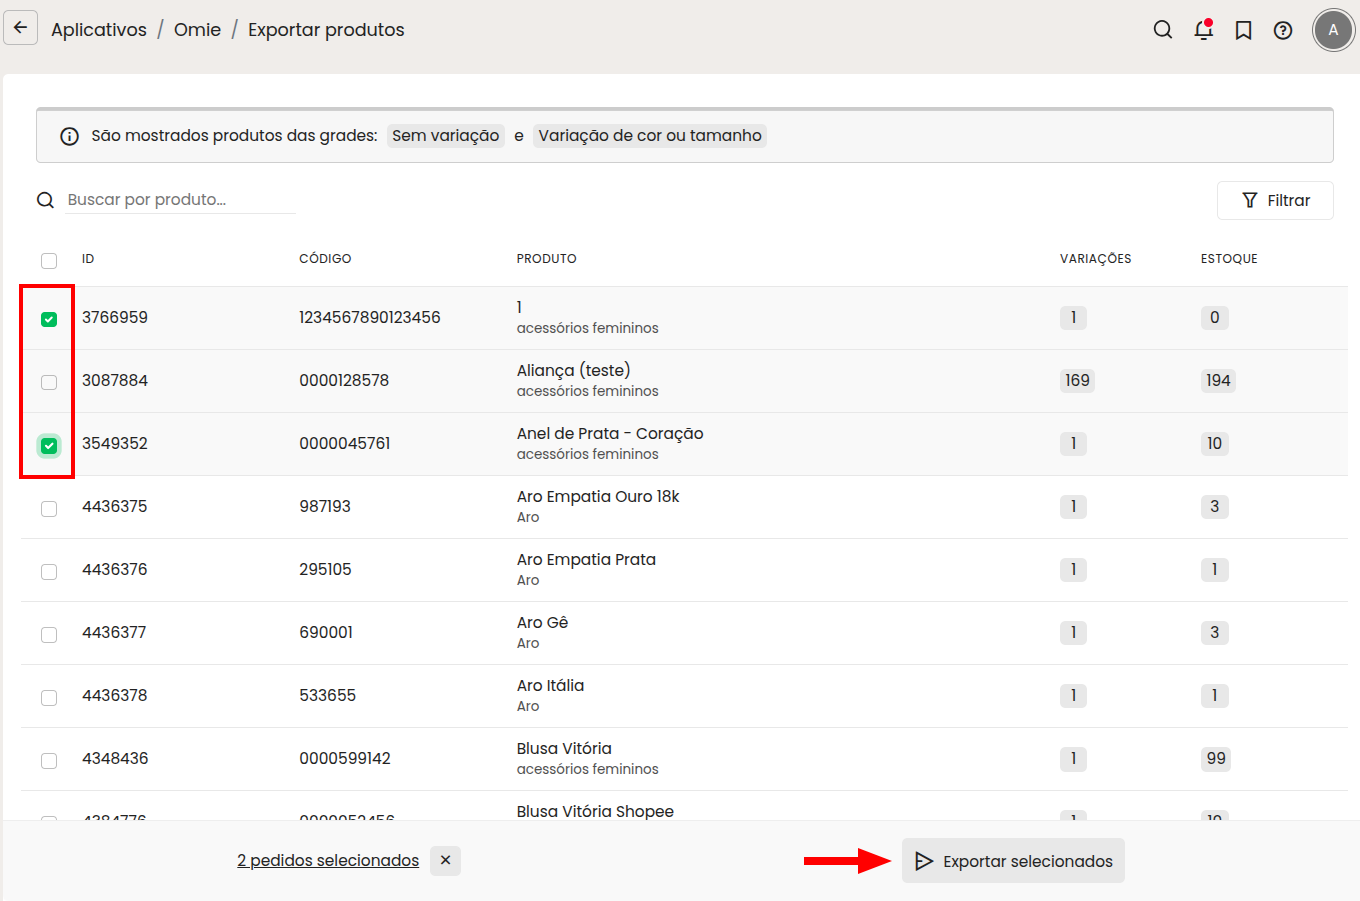This screenshot has width=1360, height=901.
Task: Uncheck product 3766959 checkbox
Action: click(x=49, y=319)
